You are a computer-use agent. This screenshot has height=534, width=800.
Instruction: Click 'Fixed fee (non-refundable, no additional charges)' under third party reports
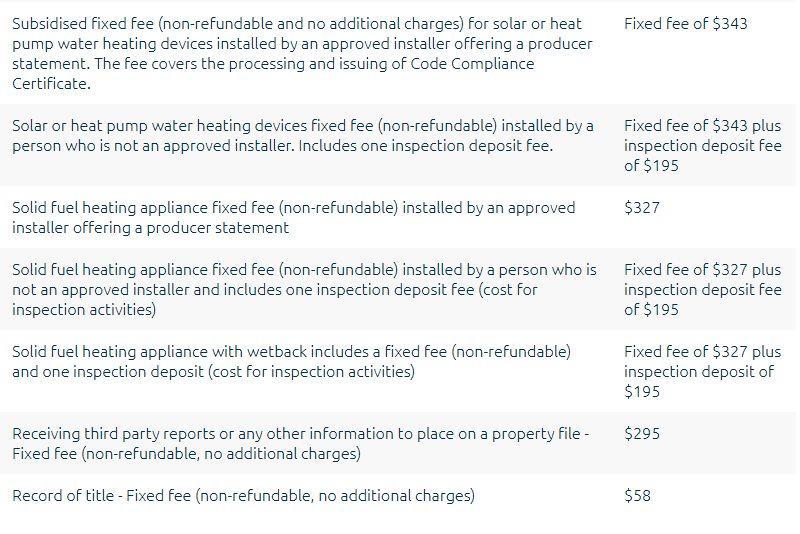click(186, 454)
